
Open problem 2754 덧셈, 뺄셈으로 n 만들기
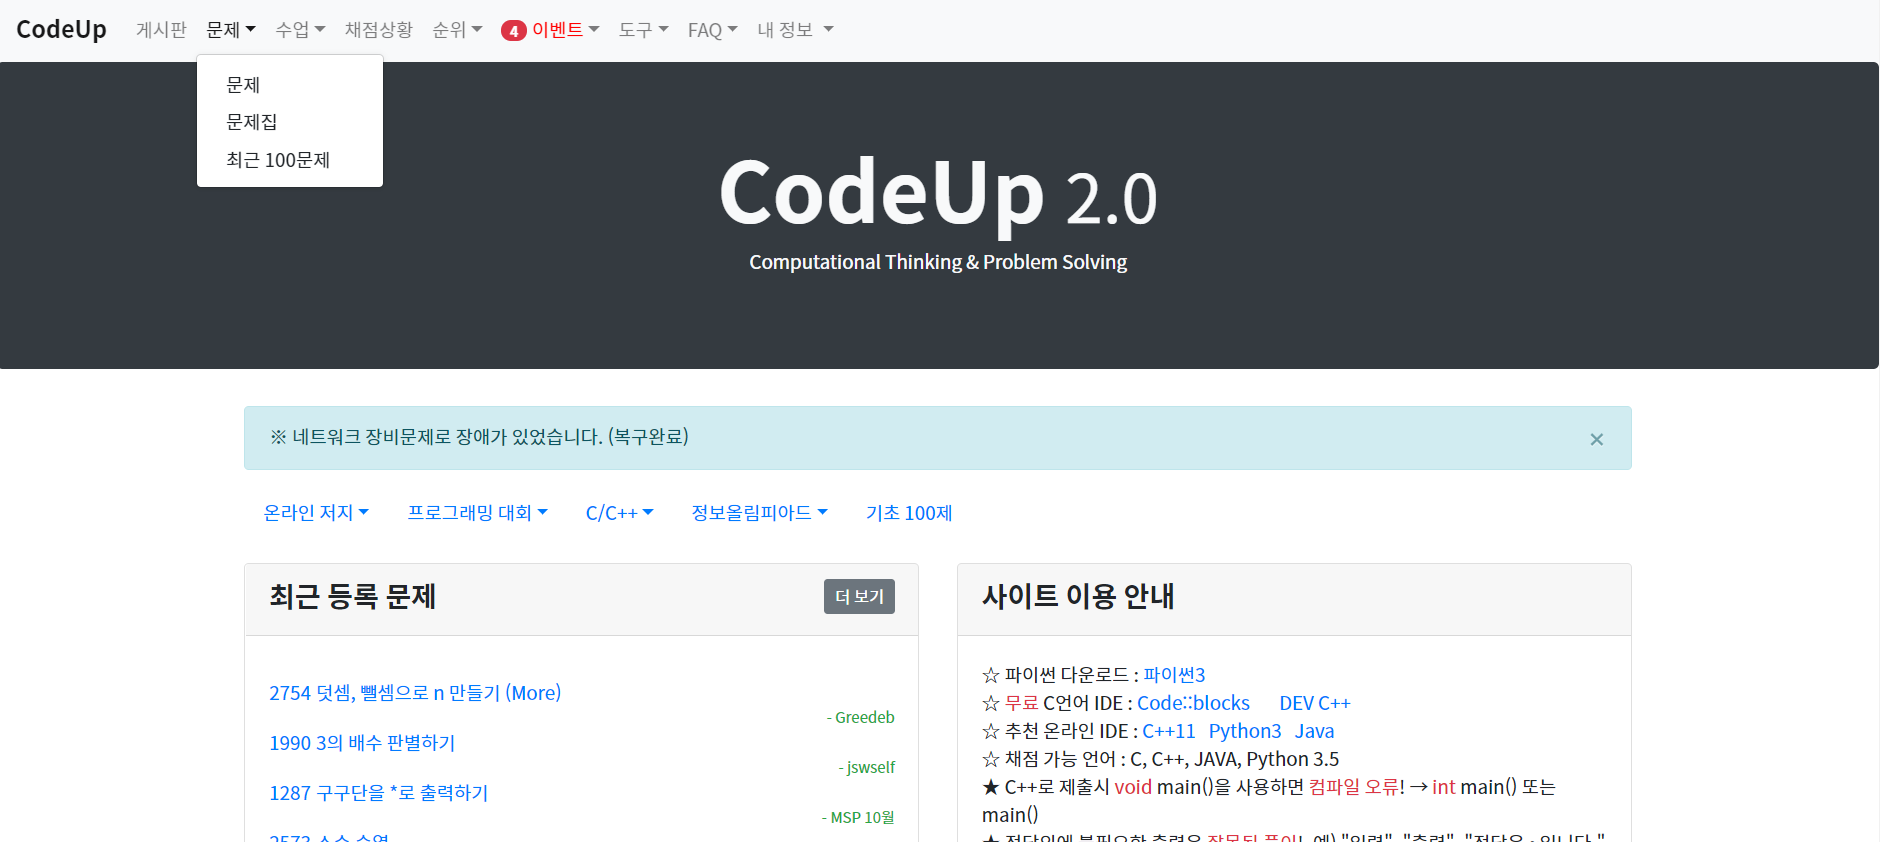(x=415, y=693)
